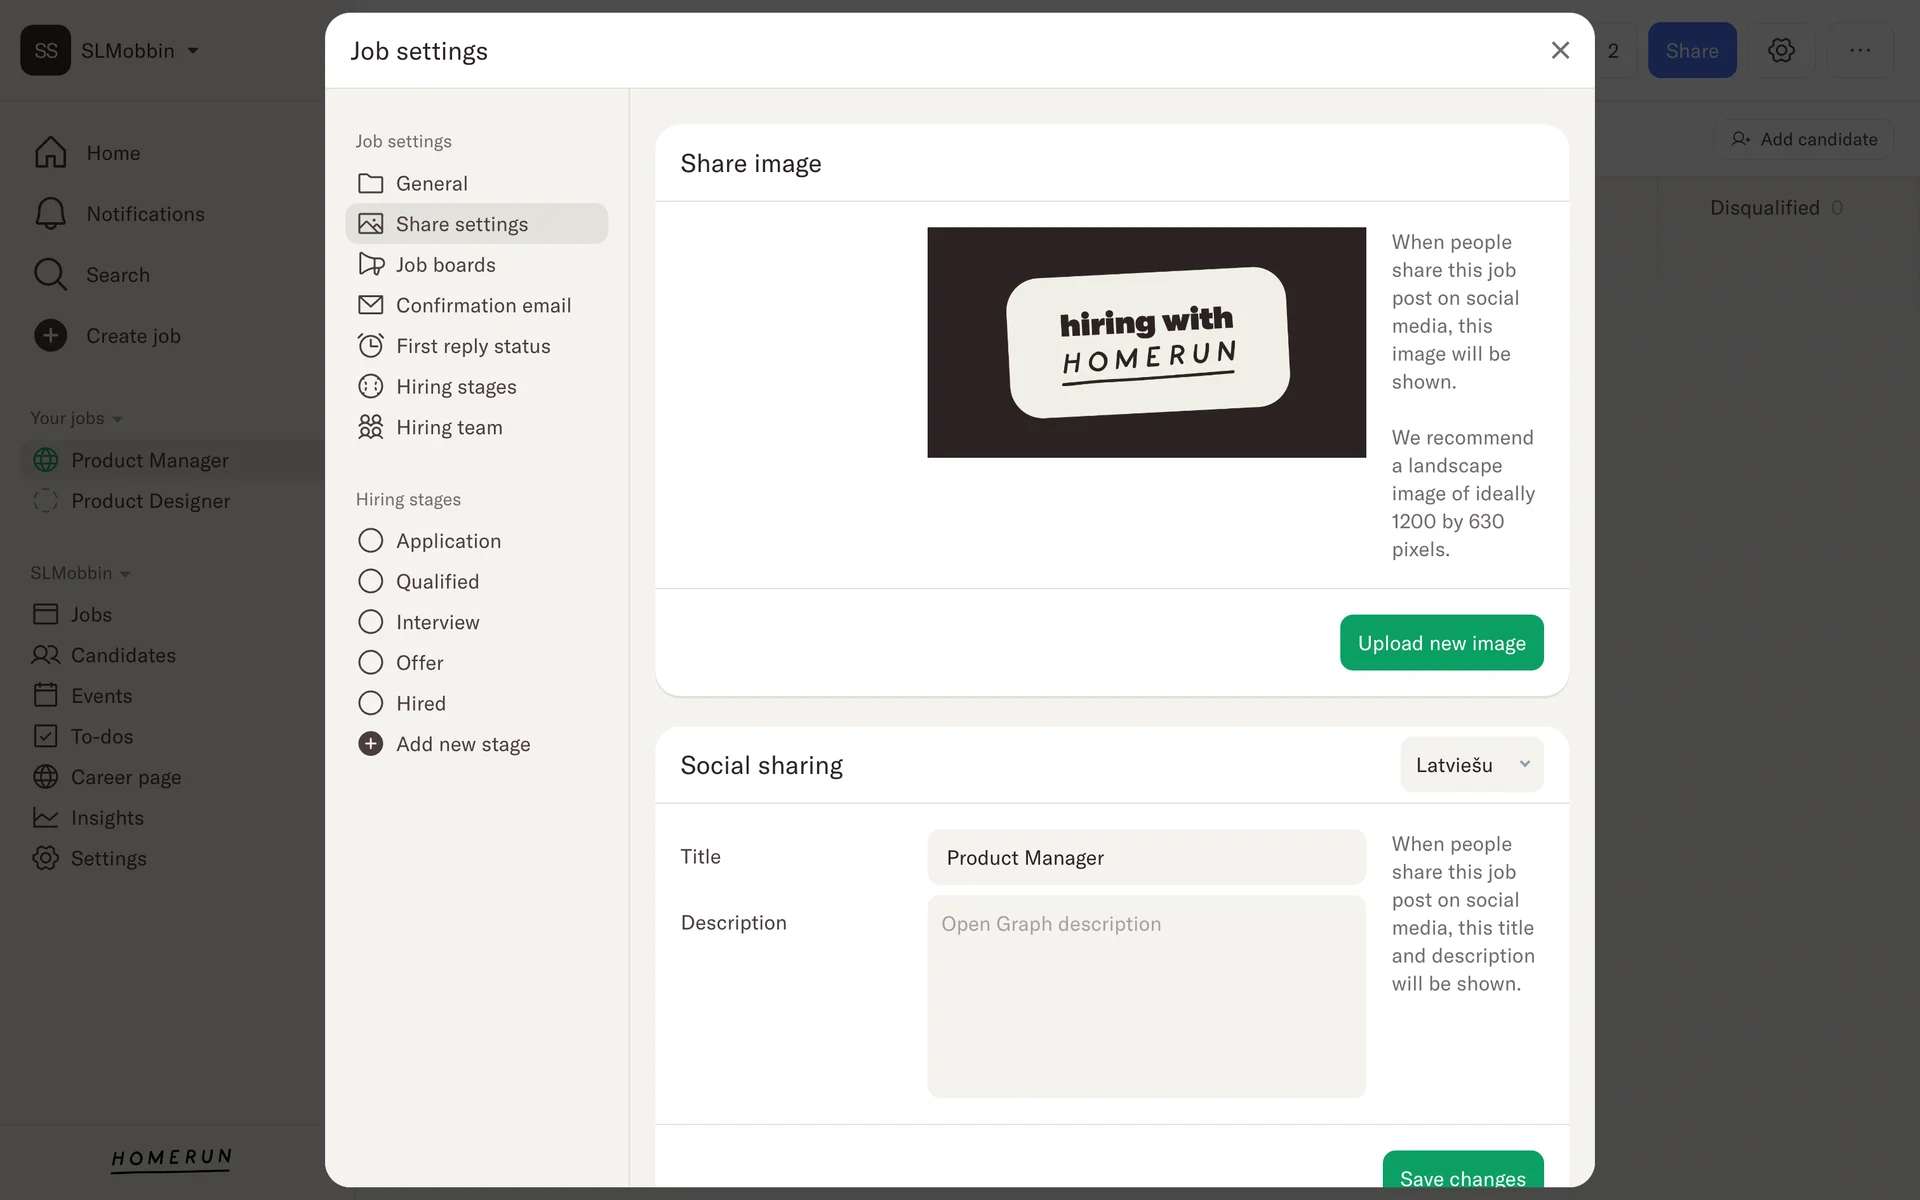Click the First reply status clock icon
Screen dimensions: 1920x1200
coord(371,346)
